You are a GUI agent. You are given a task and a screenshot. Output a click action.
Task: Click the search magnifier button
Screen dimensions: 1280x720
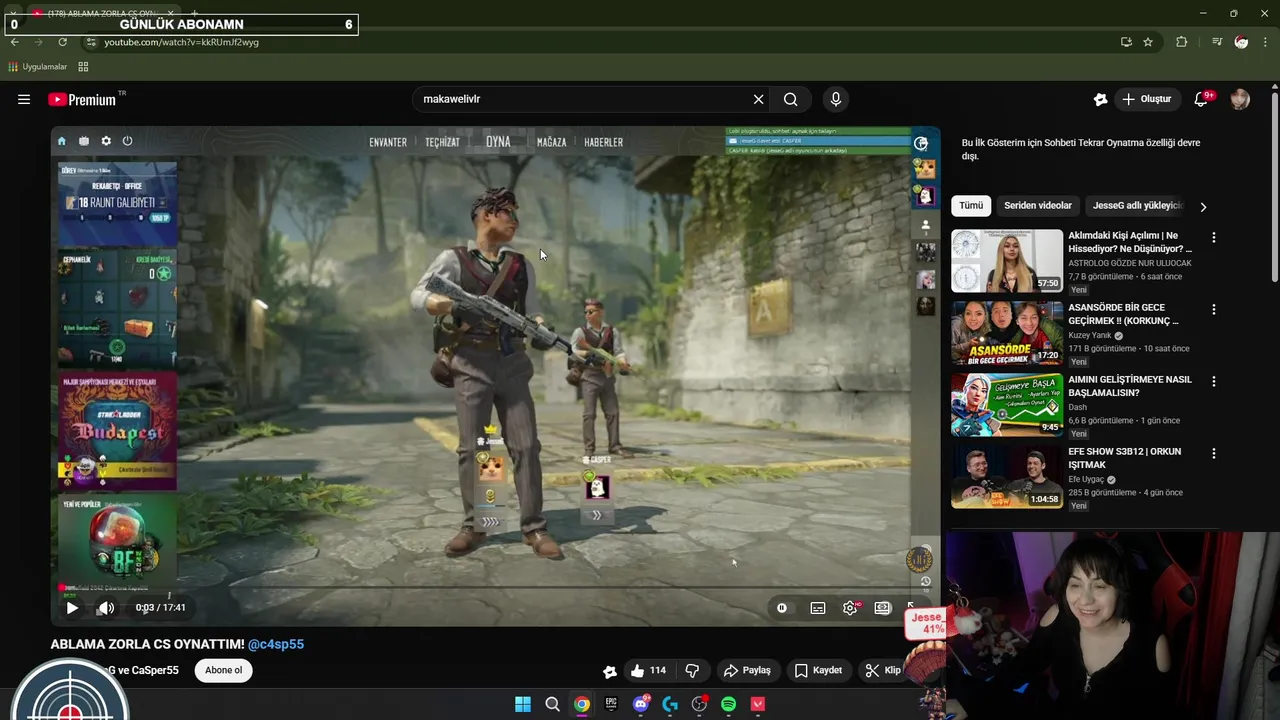(791, 99)
